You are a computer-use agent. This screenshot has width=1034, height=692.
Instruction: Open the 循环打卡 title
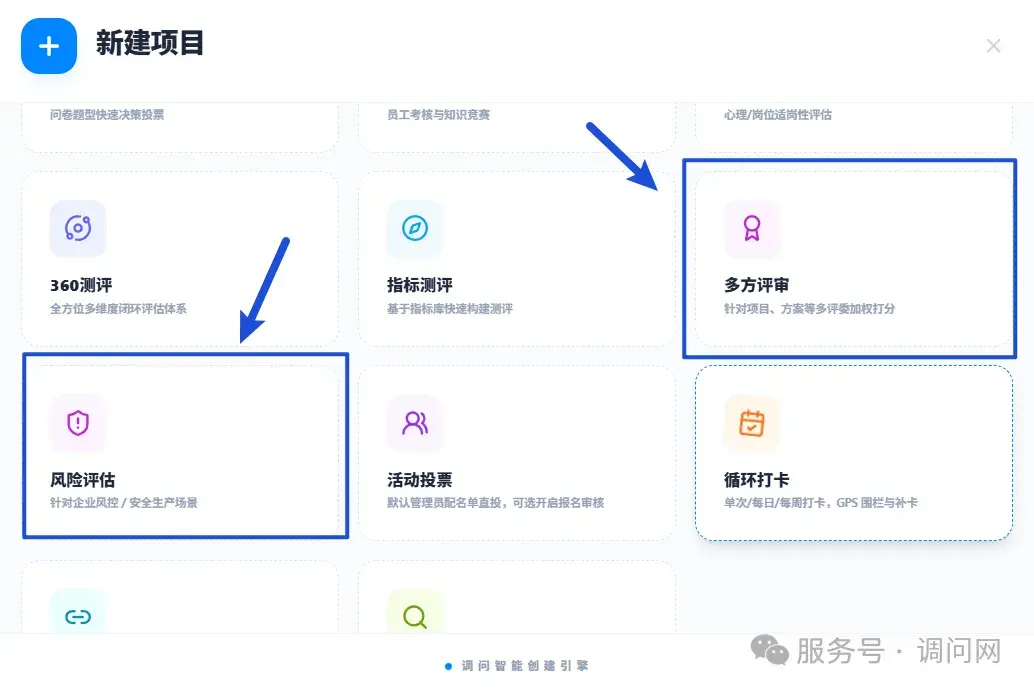click(x=756, y=480)
